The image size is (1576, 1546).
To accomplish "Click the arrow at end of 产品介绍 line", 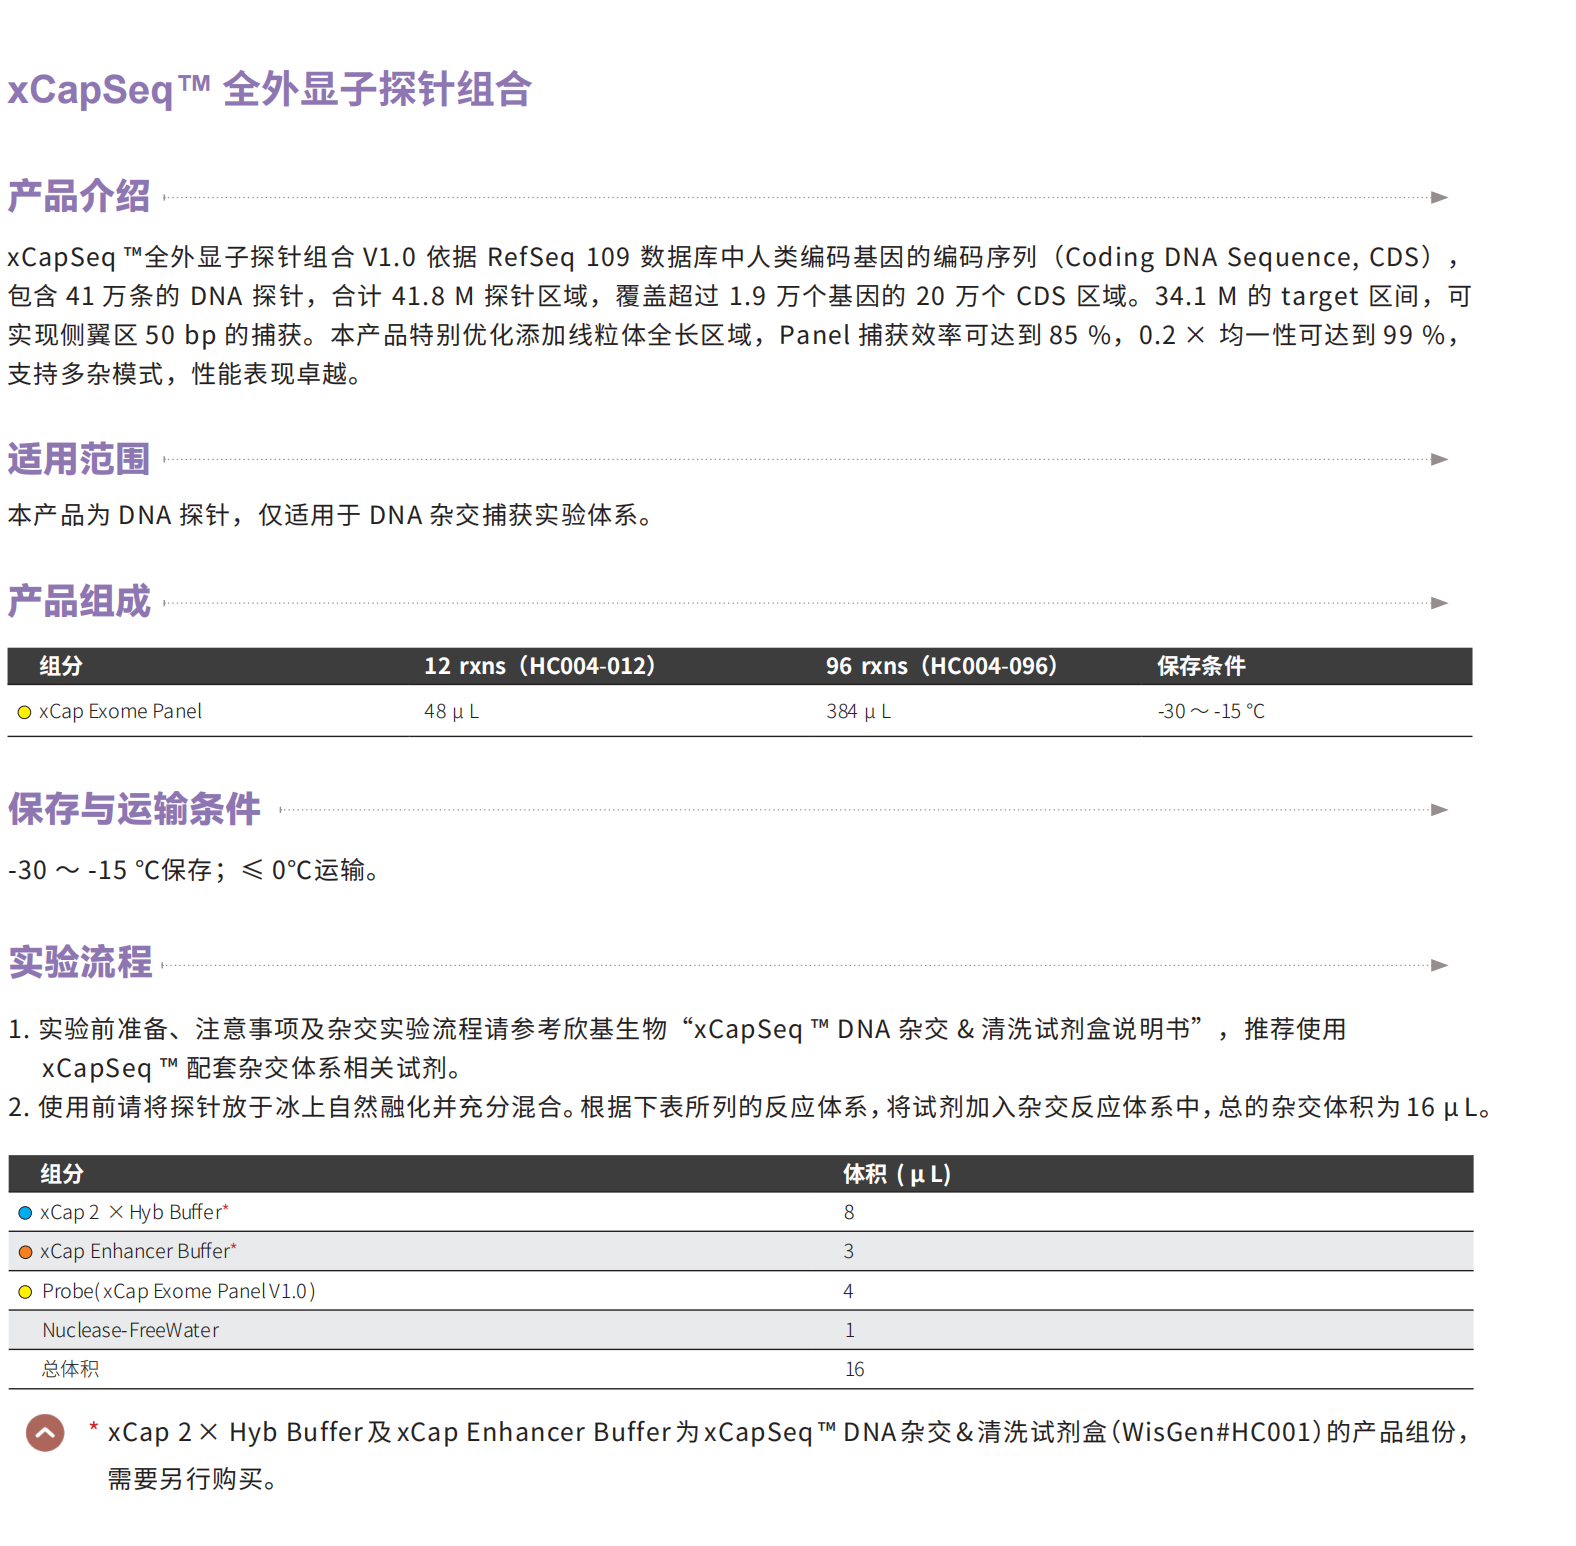I will pos(1440,197).
